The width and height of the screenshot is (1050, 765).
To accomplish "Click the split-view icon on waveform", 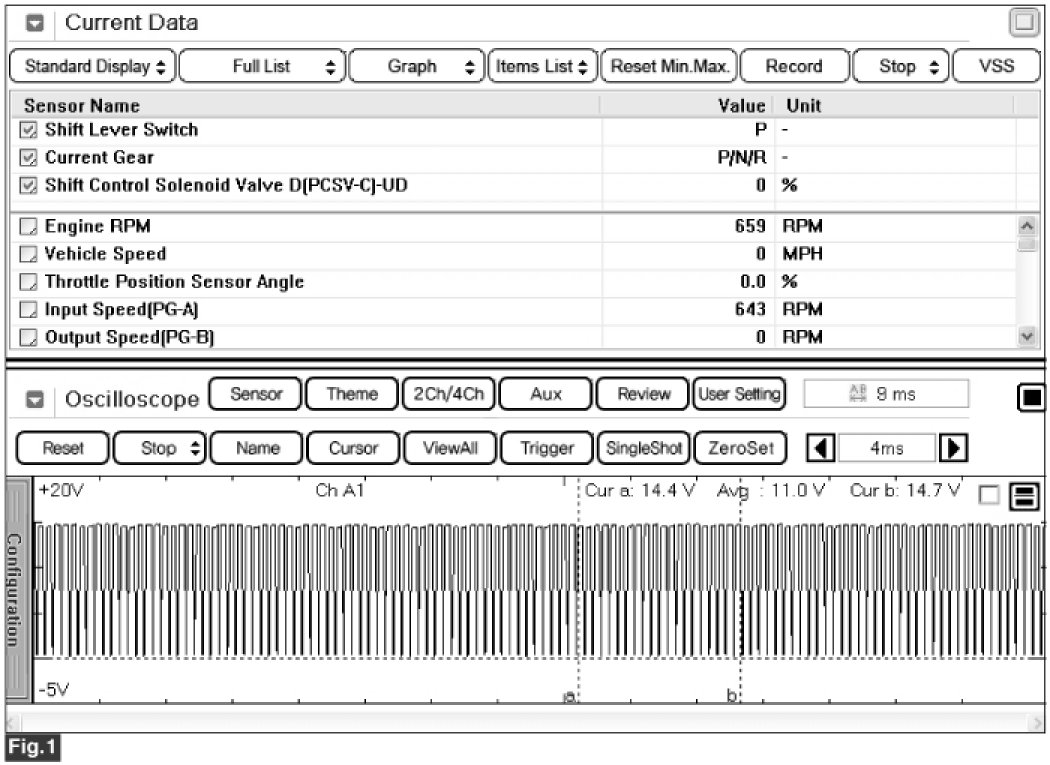I will 1023,495.
